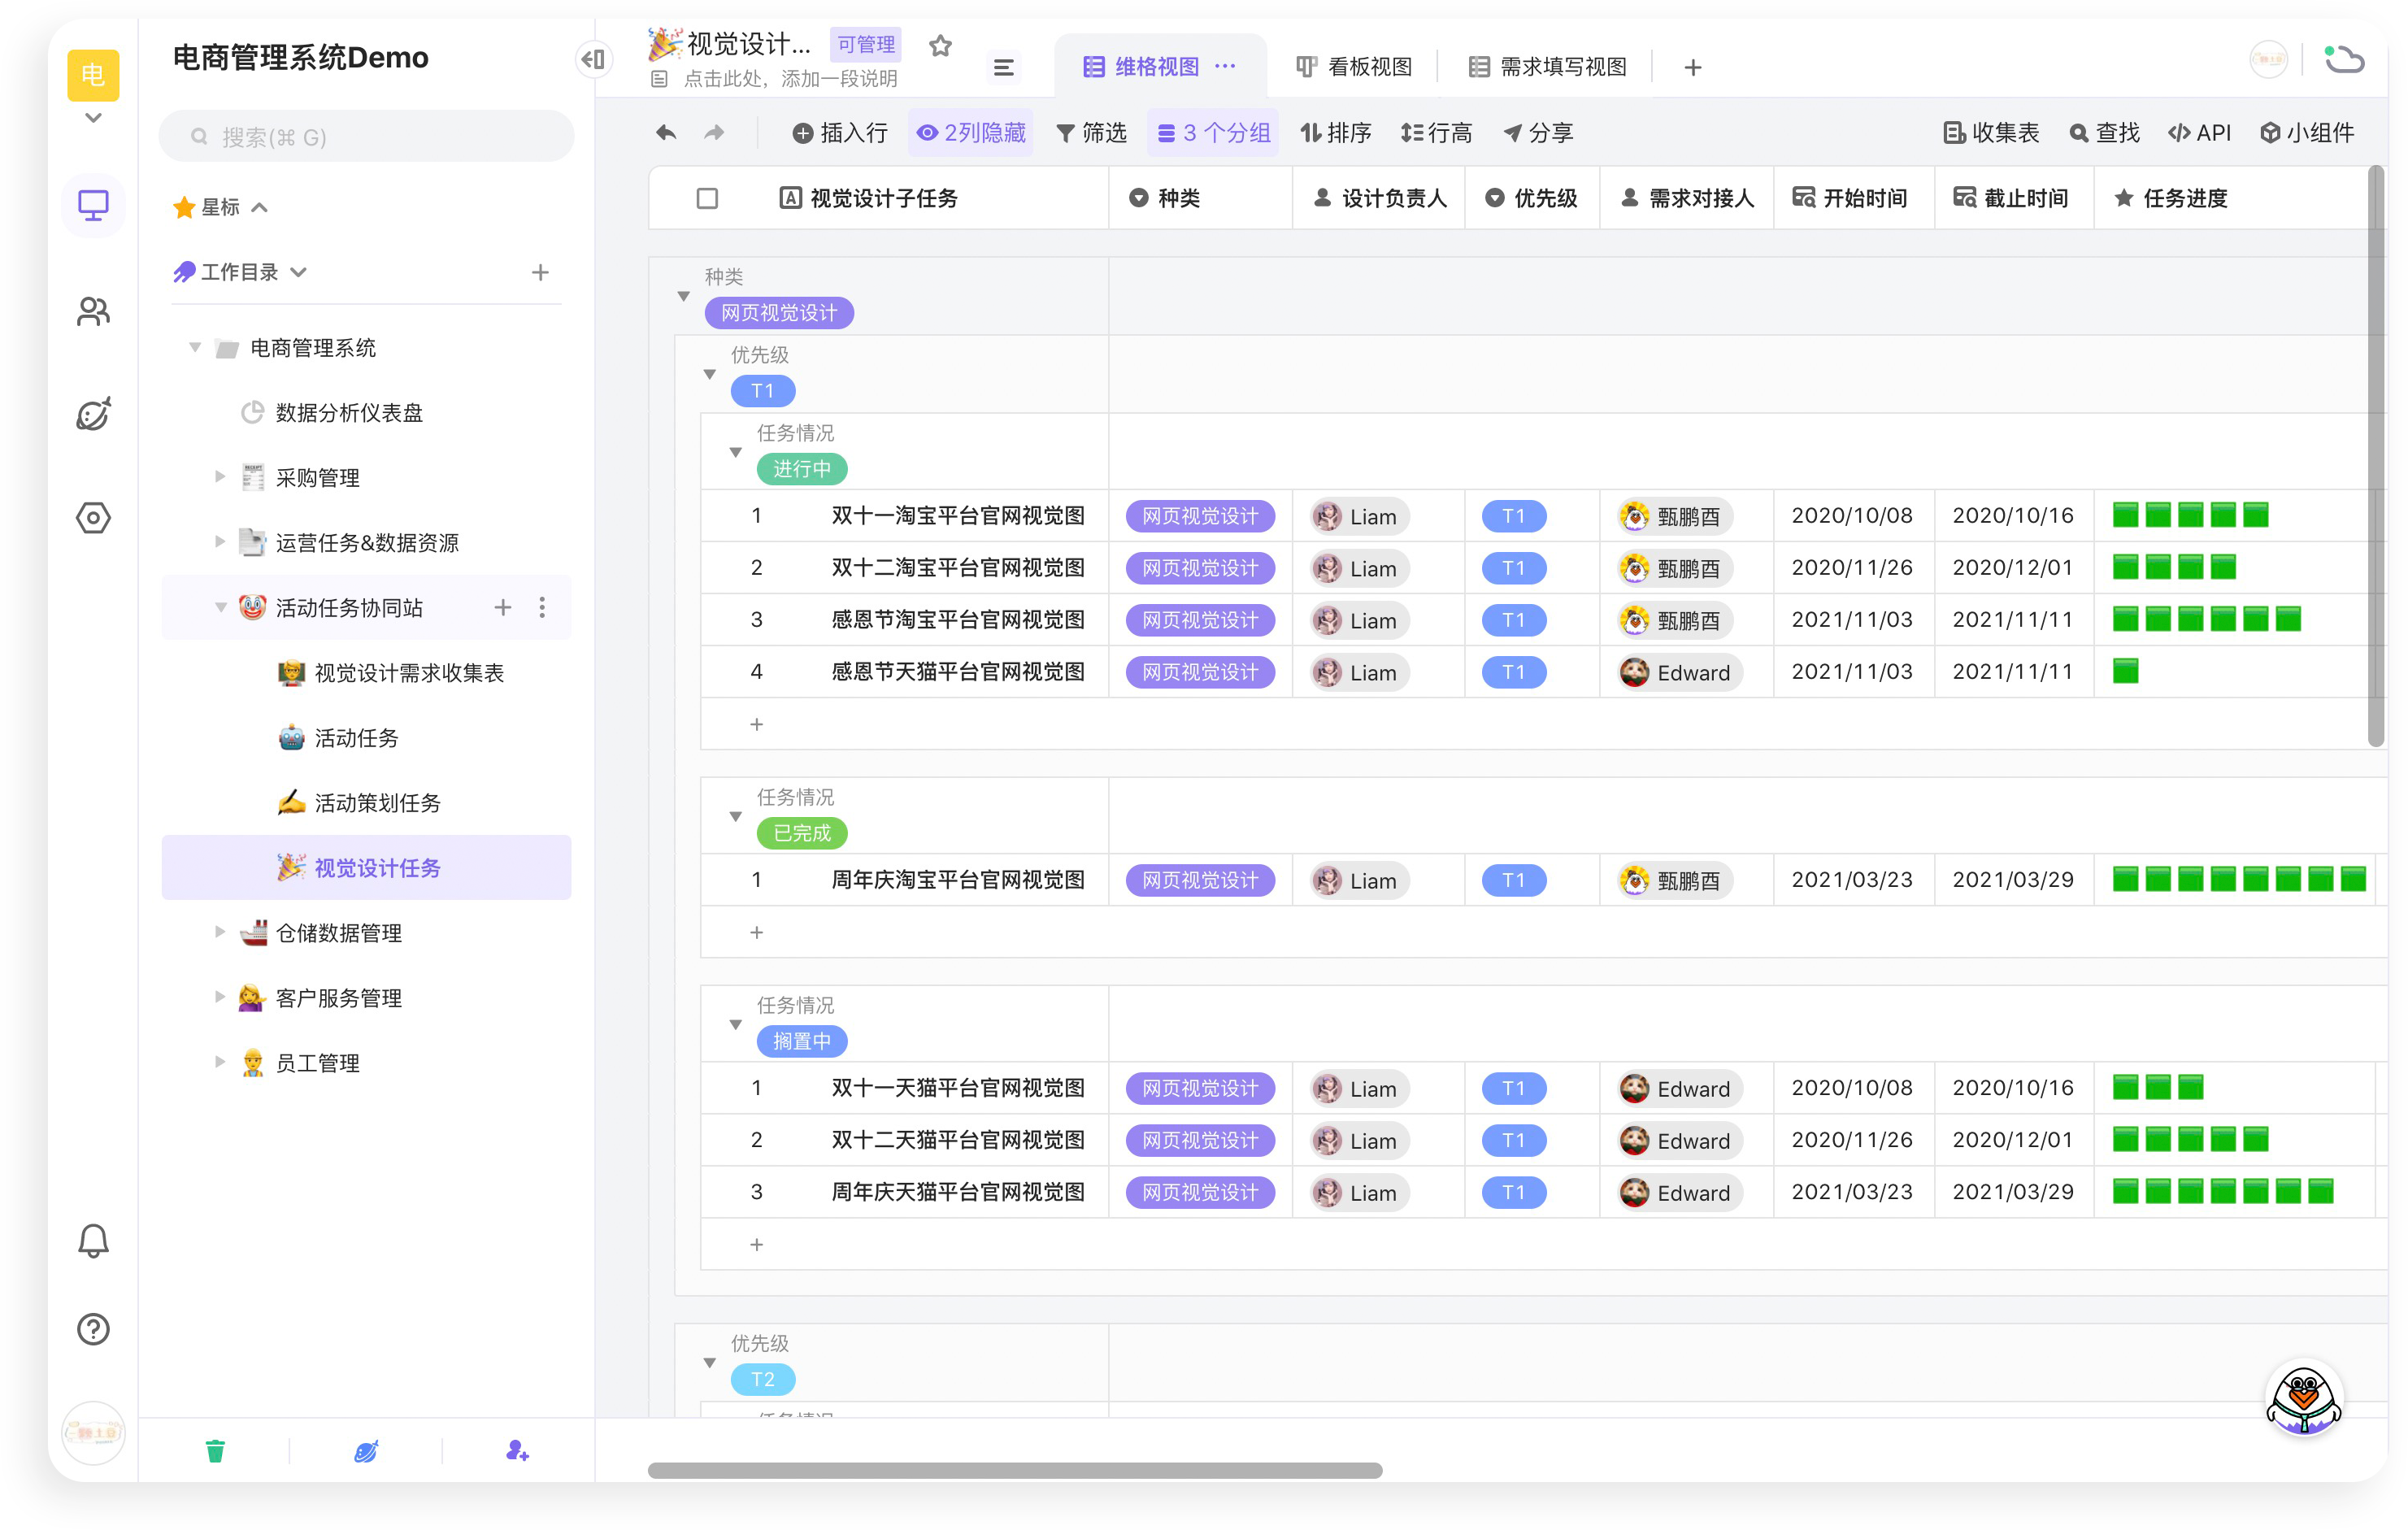Expand the 员工管理 folder arrow

220,1062
